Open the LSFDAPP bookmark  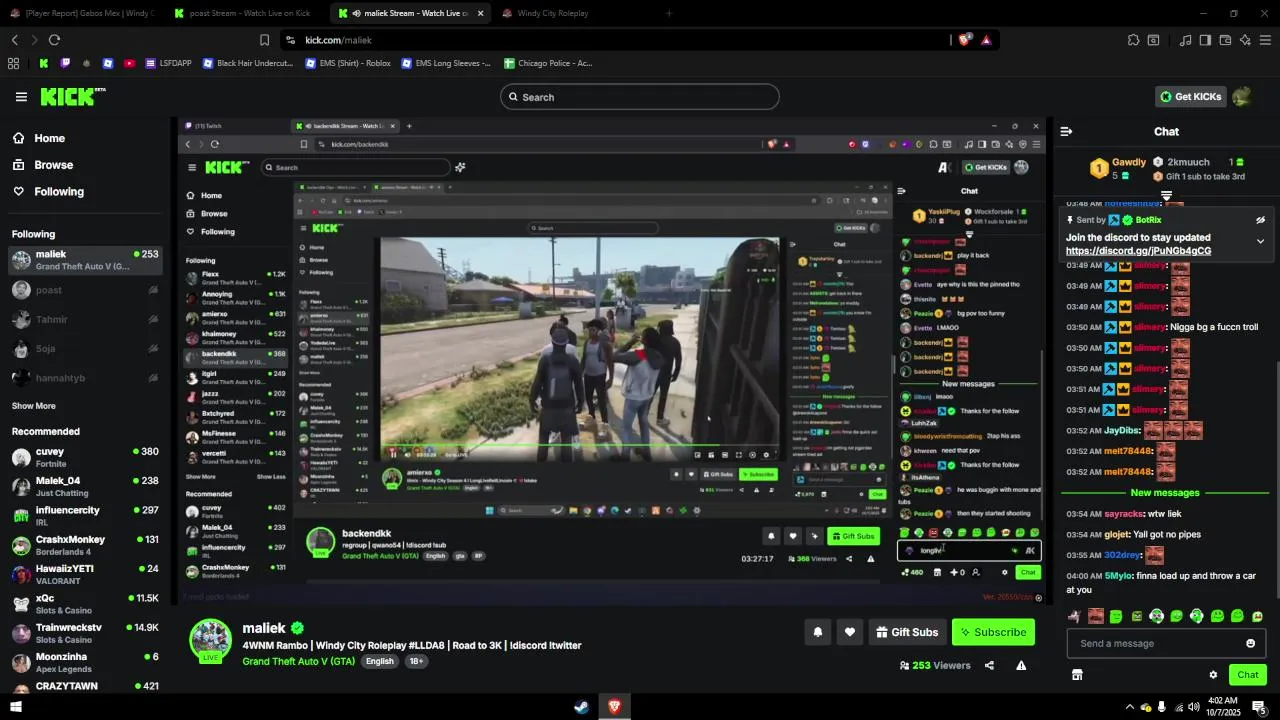point(168,63)
